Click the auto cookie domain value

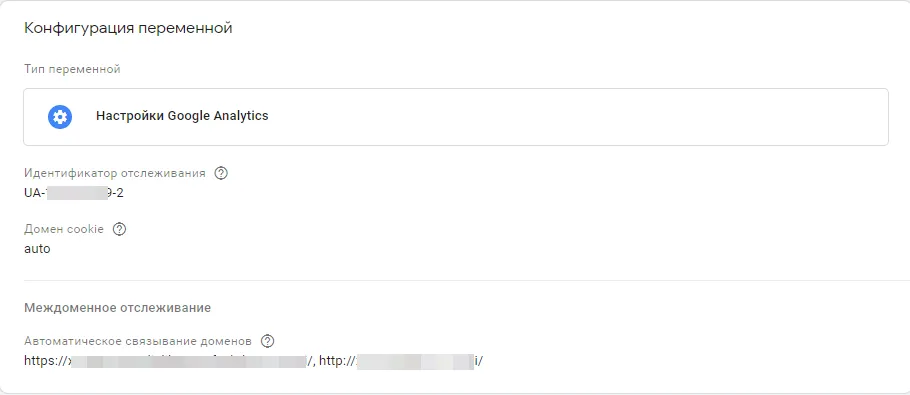pos(37,249)
